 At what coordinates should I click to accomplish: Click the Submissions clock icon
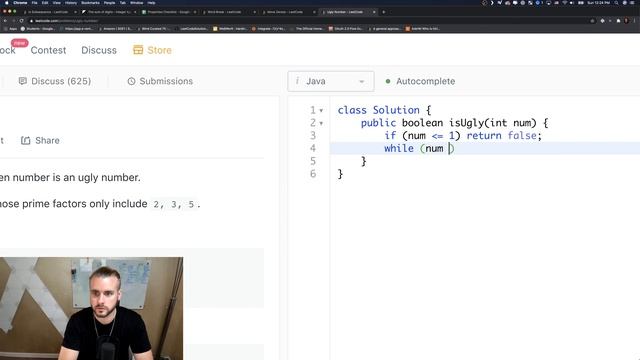click(x=131, y=81)
